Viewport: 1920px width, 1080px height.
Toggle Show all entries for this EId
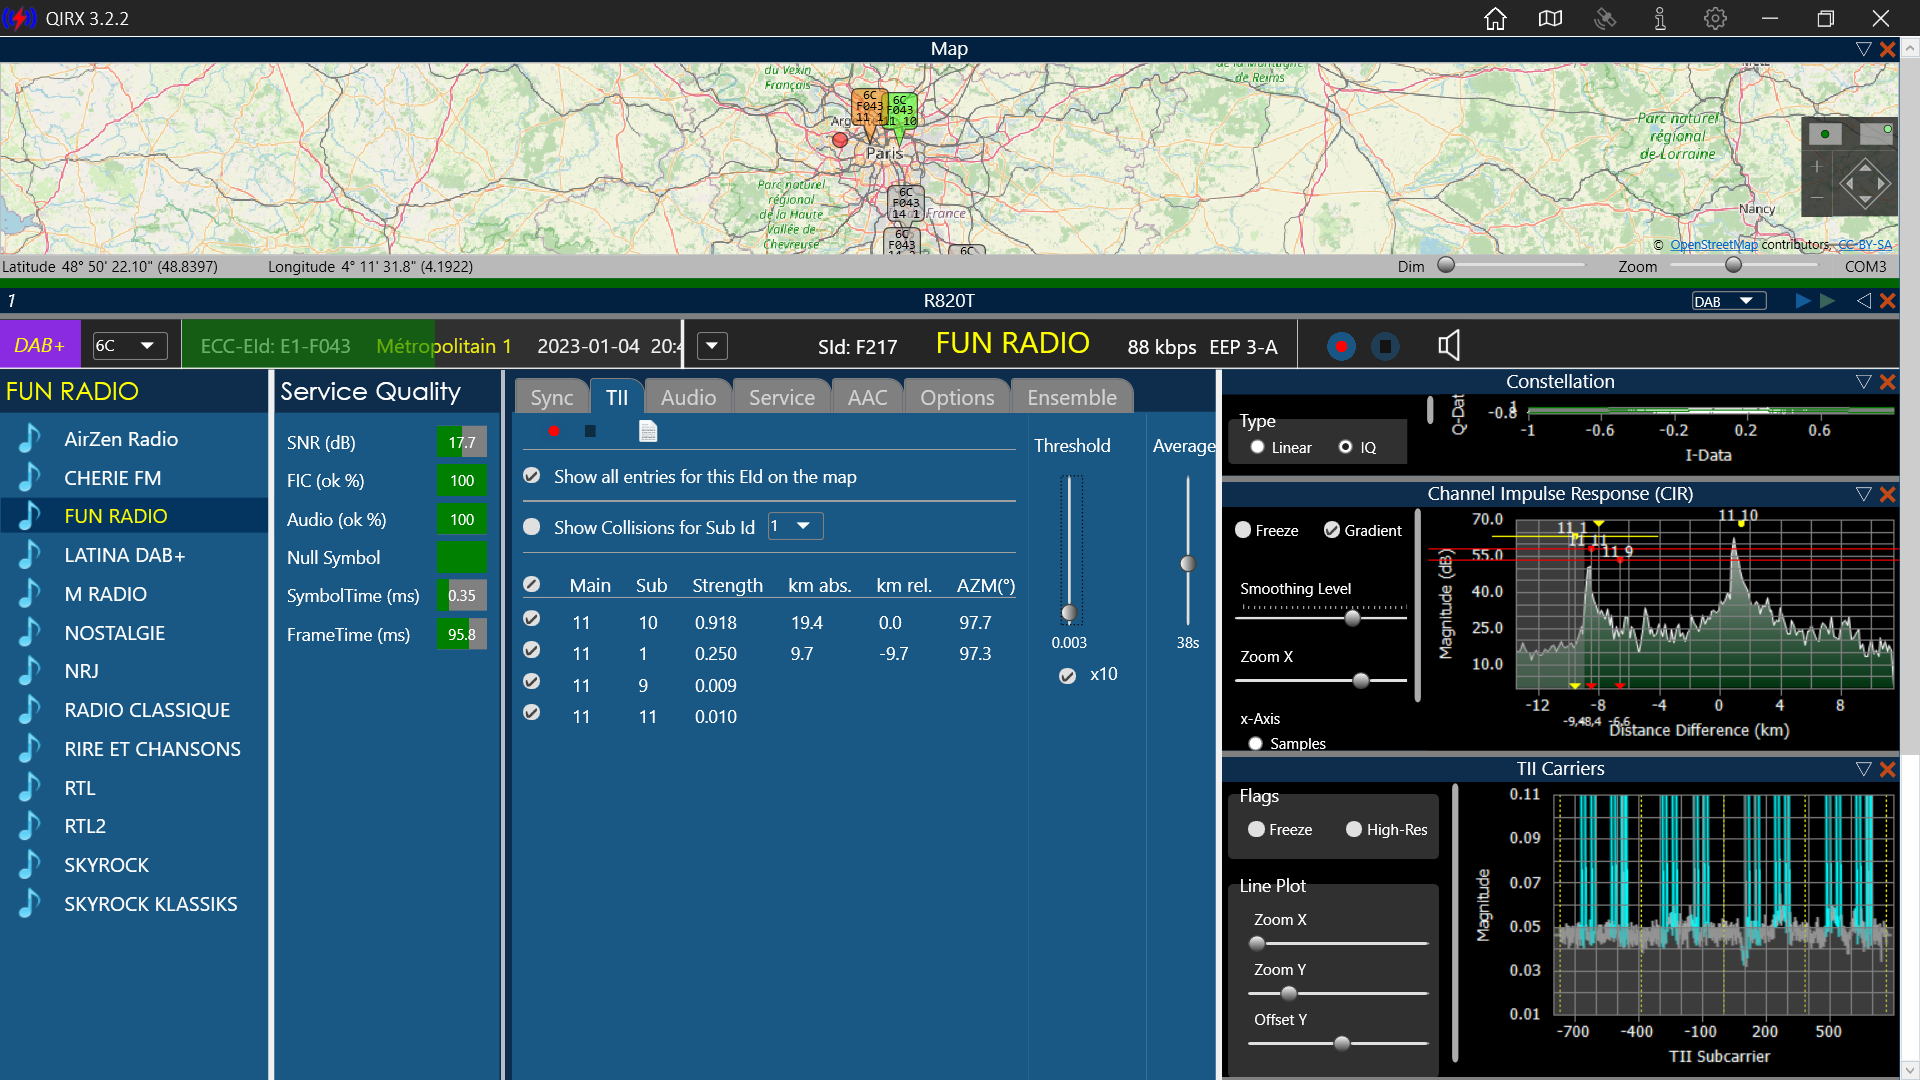coord(532,476)
